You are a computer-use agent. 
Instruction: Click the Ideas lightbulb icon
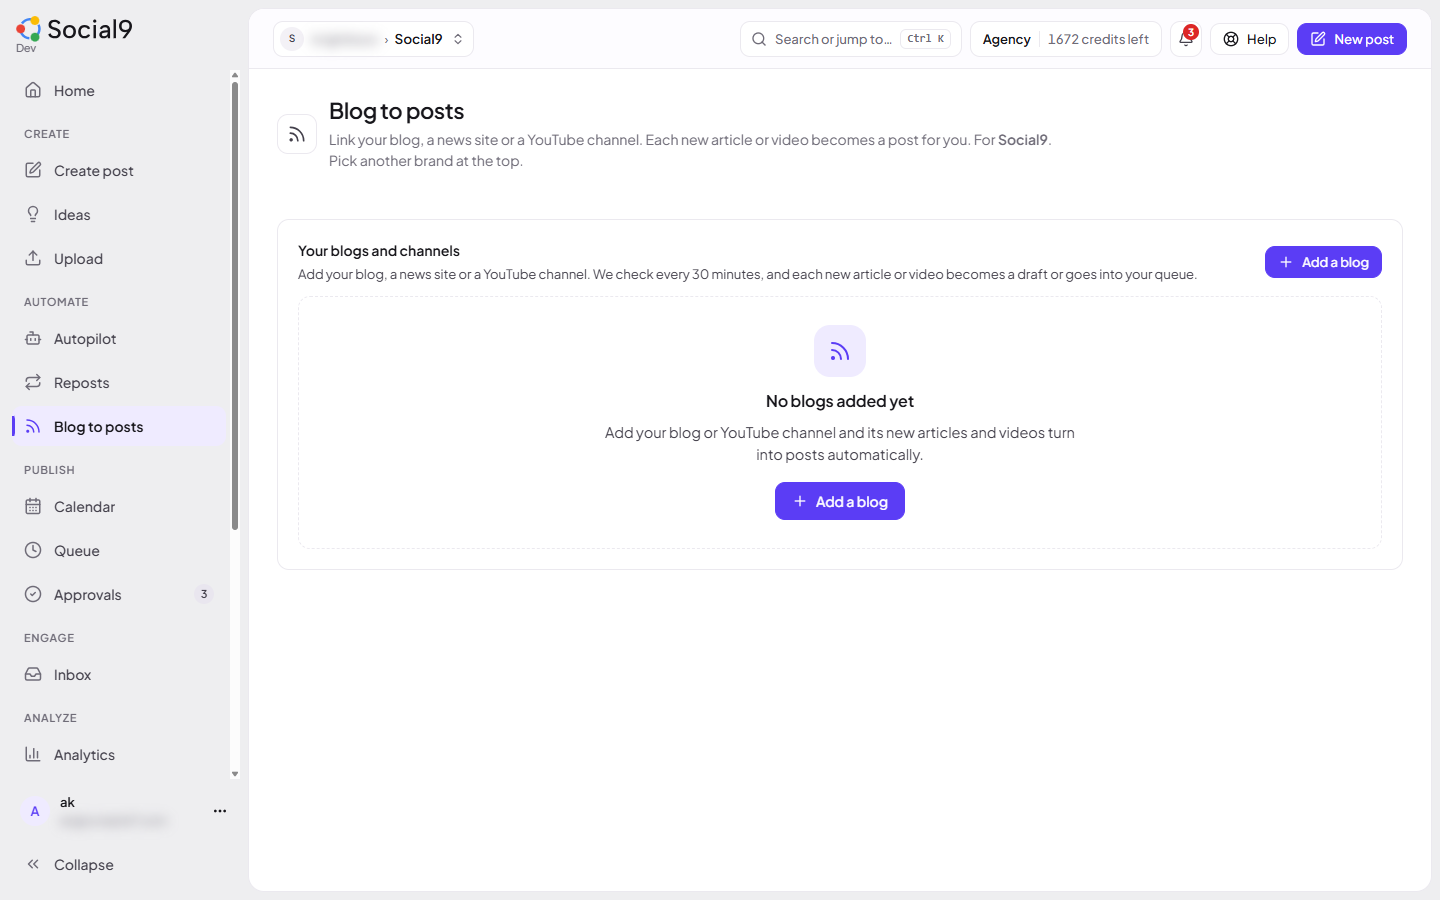click(x=33, y=214)
